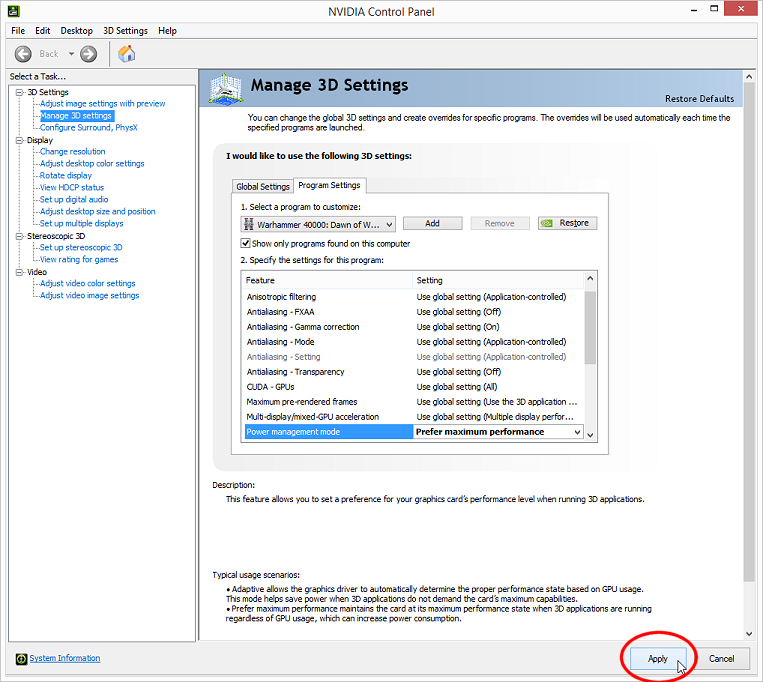Click the System Information icon

(x=21, y=659)
